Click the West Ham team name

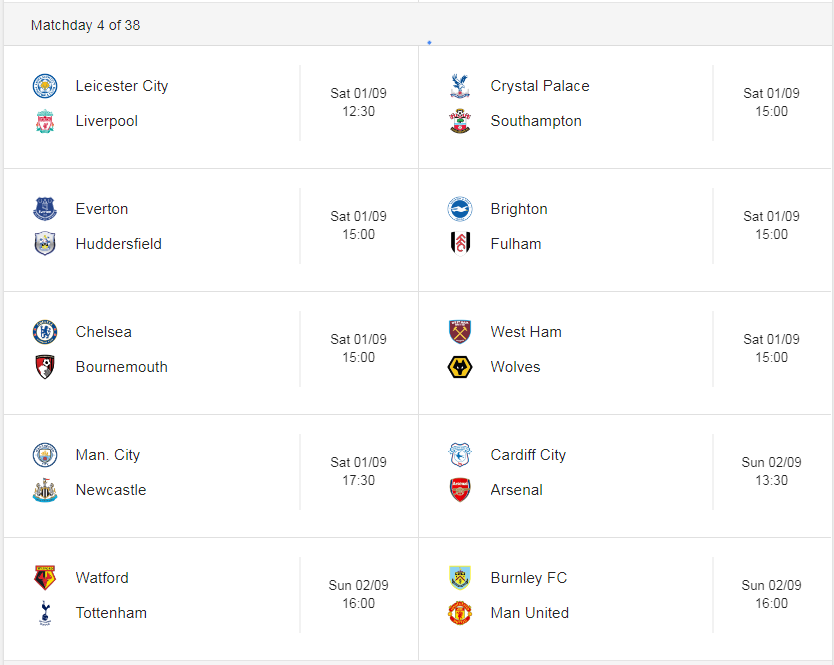[x=526, y=332]
